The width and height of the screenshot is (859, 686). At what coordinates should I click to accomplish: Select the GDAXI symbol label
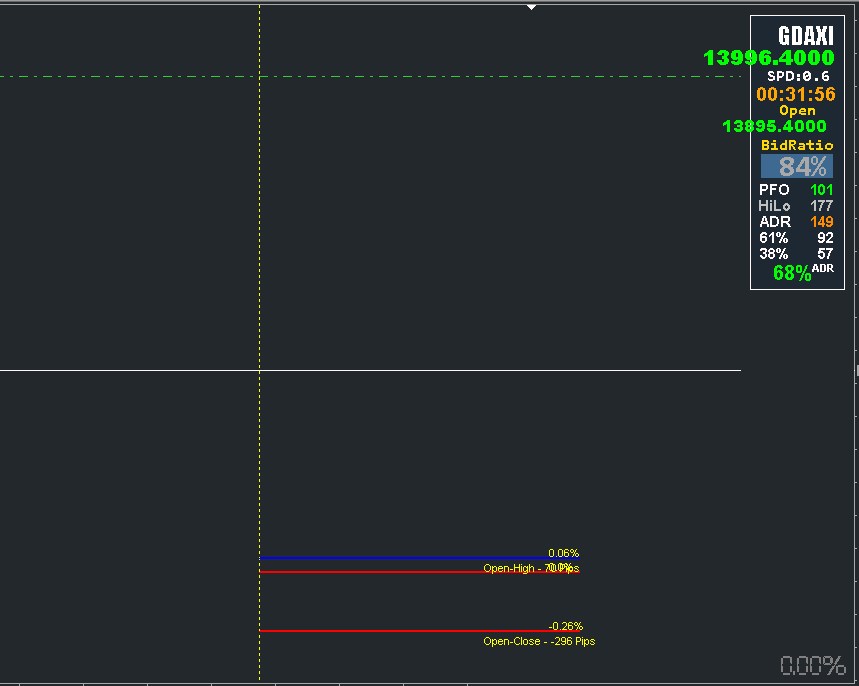(x=806, y=36)
